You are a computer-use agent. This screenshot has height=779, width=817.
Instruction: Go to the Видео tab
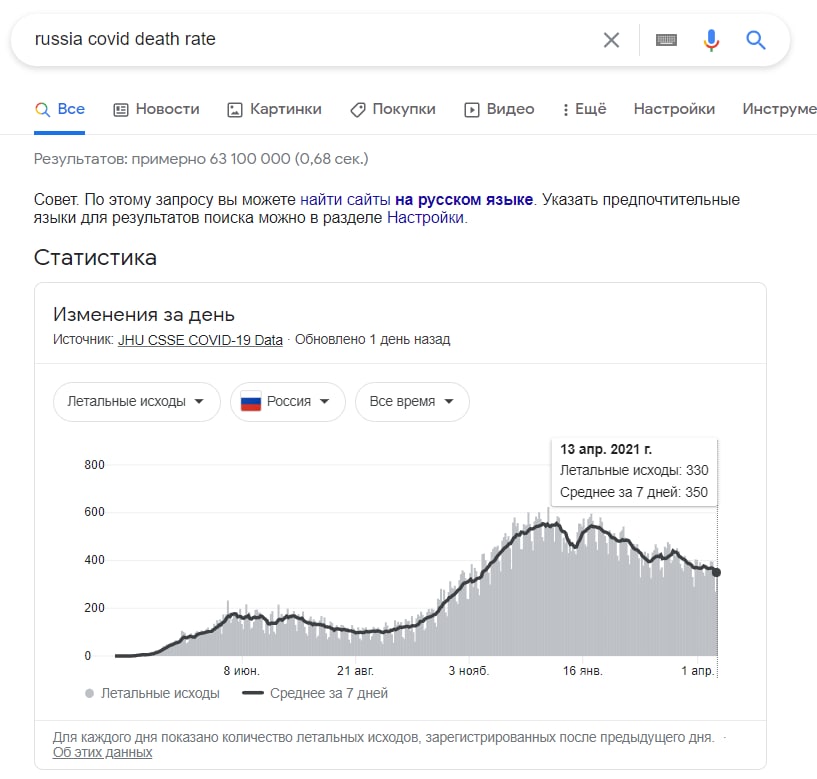(x=499, y=109)
